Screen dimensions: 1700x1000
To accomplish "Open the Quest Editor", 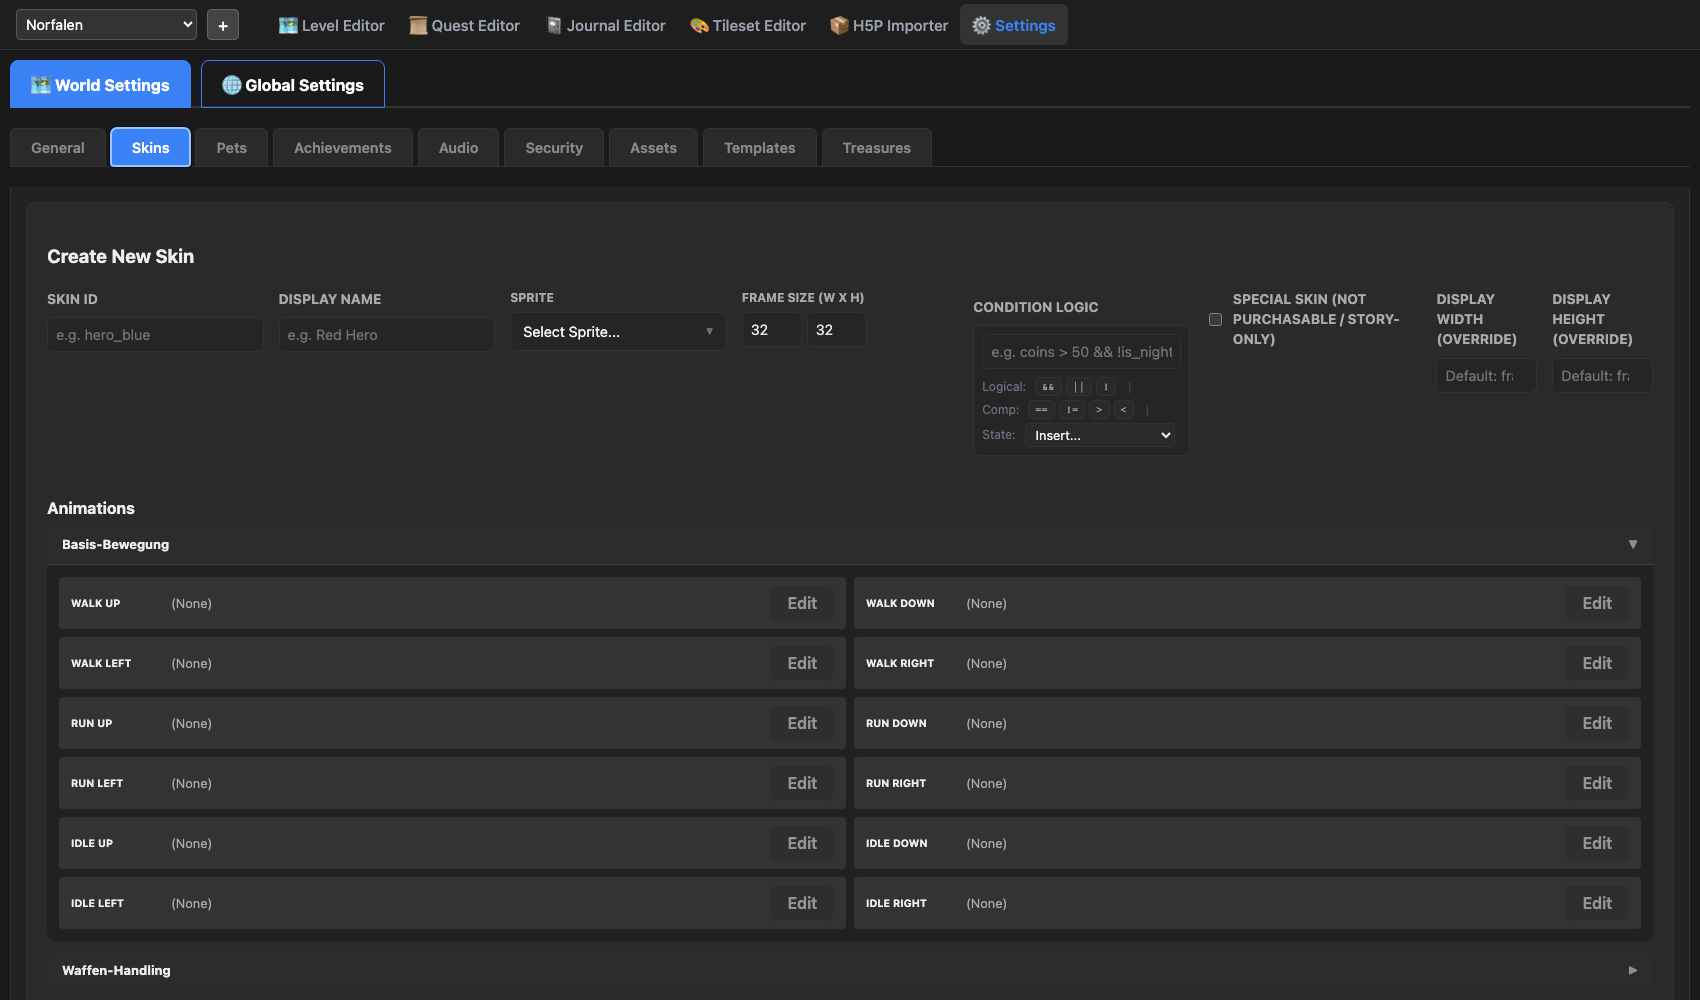I will pos(464,25).
